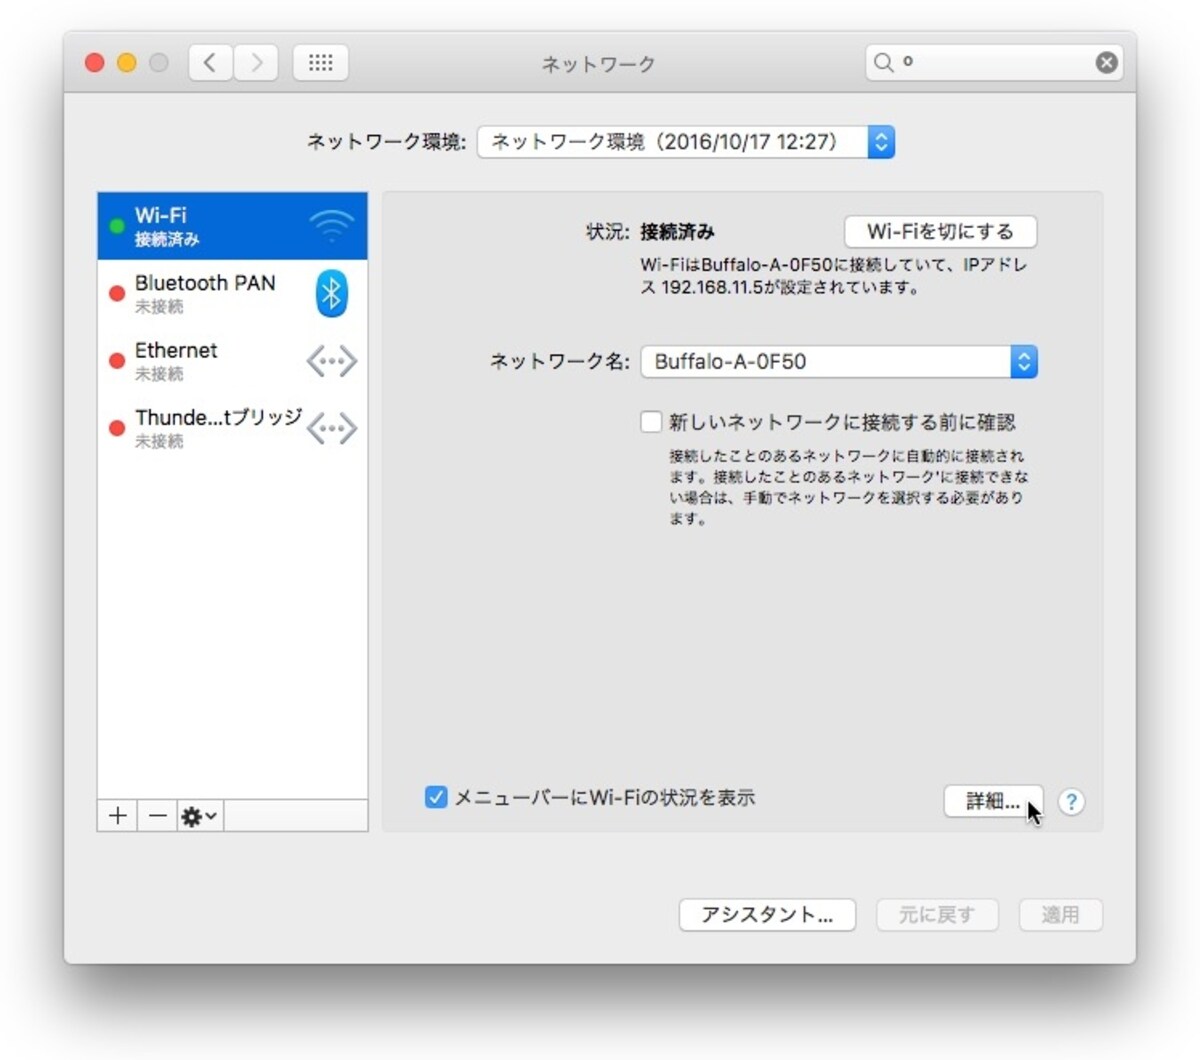This screenshot has height=1060, width=1200.
Task: Uncheck メニューバーにWi-Fiの状況を表示
Action: [436, 797]
